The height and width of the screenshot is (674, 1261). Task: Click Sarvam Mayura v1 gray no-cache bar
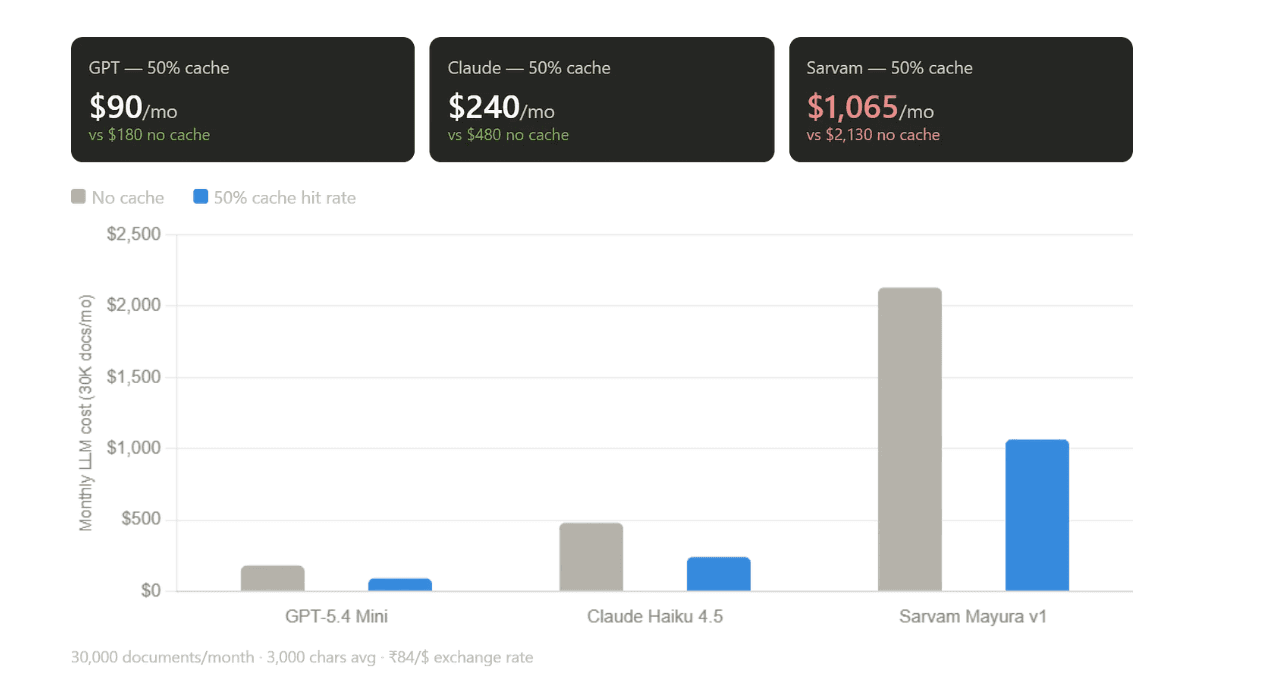(910, 439)
